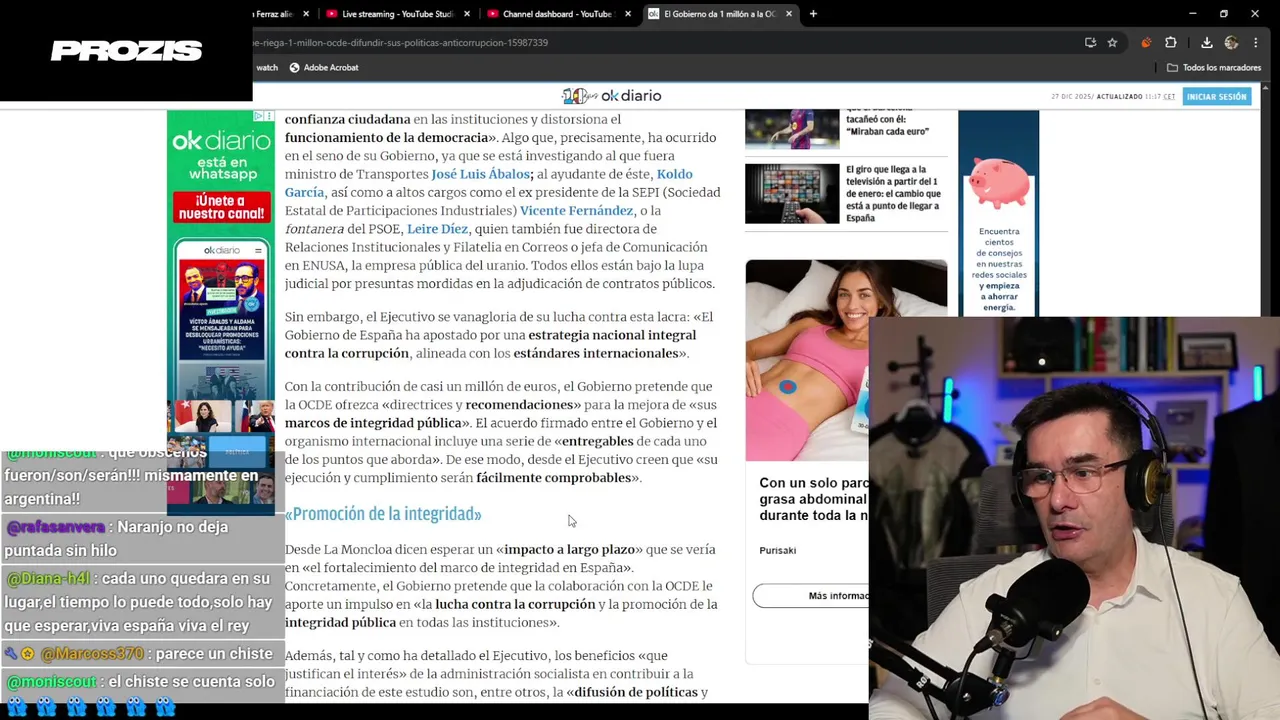Open the Leire Díez link
Screen dimensions: 1280x720
click(437, 229)
